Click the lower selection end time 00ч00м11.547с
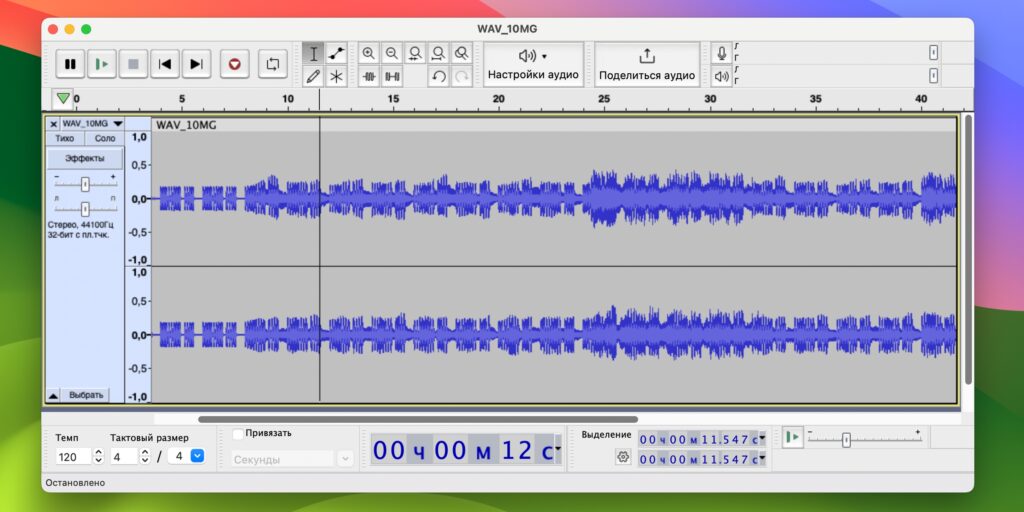The height and width of the screenshot is (512, 1024). pyautogui.click(x=698, y=459)
